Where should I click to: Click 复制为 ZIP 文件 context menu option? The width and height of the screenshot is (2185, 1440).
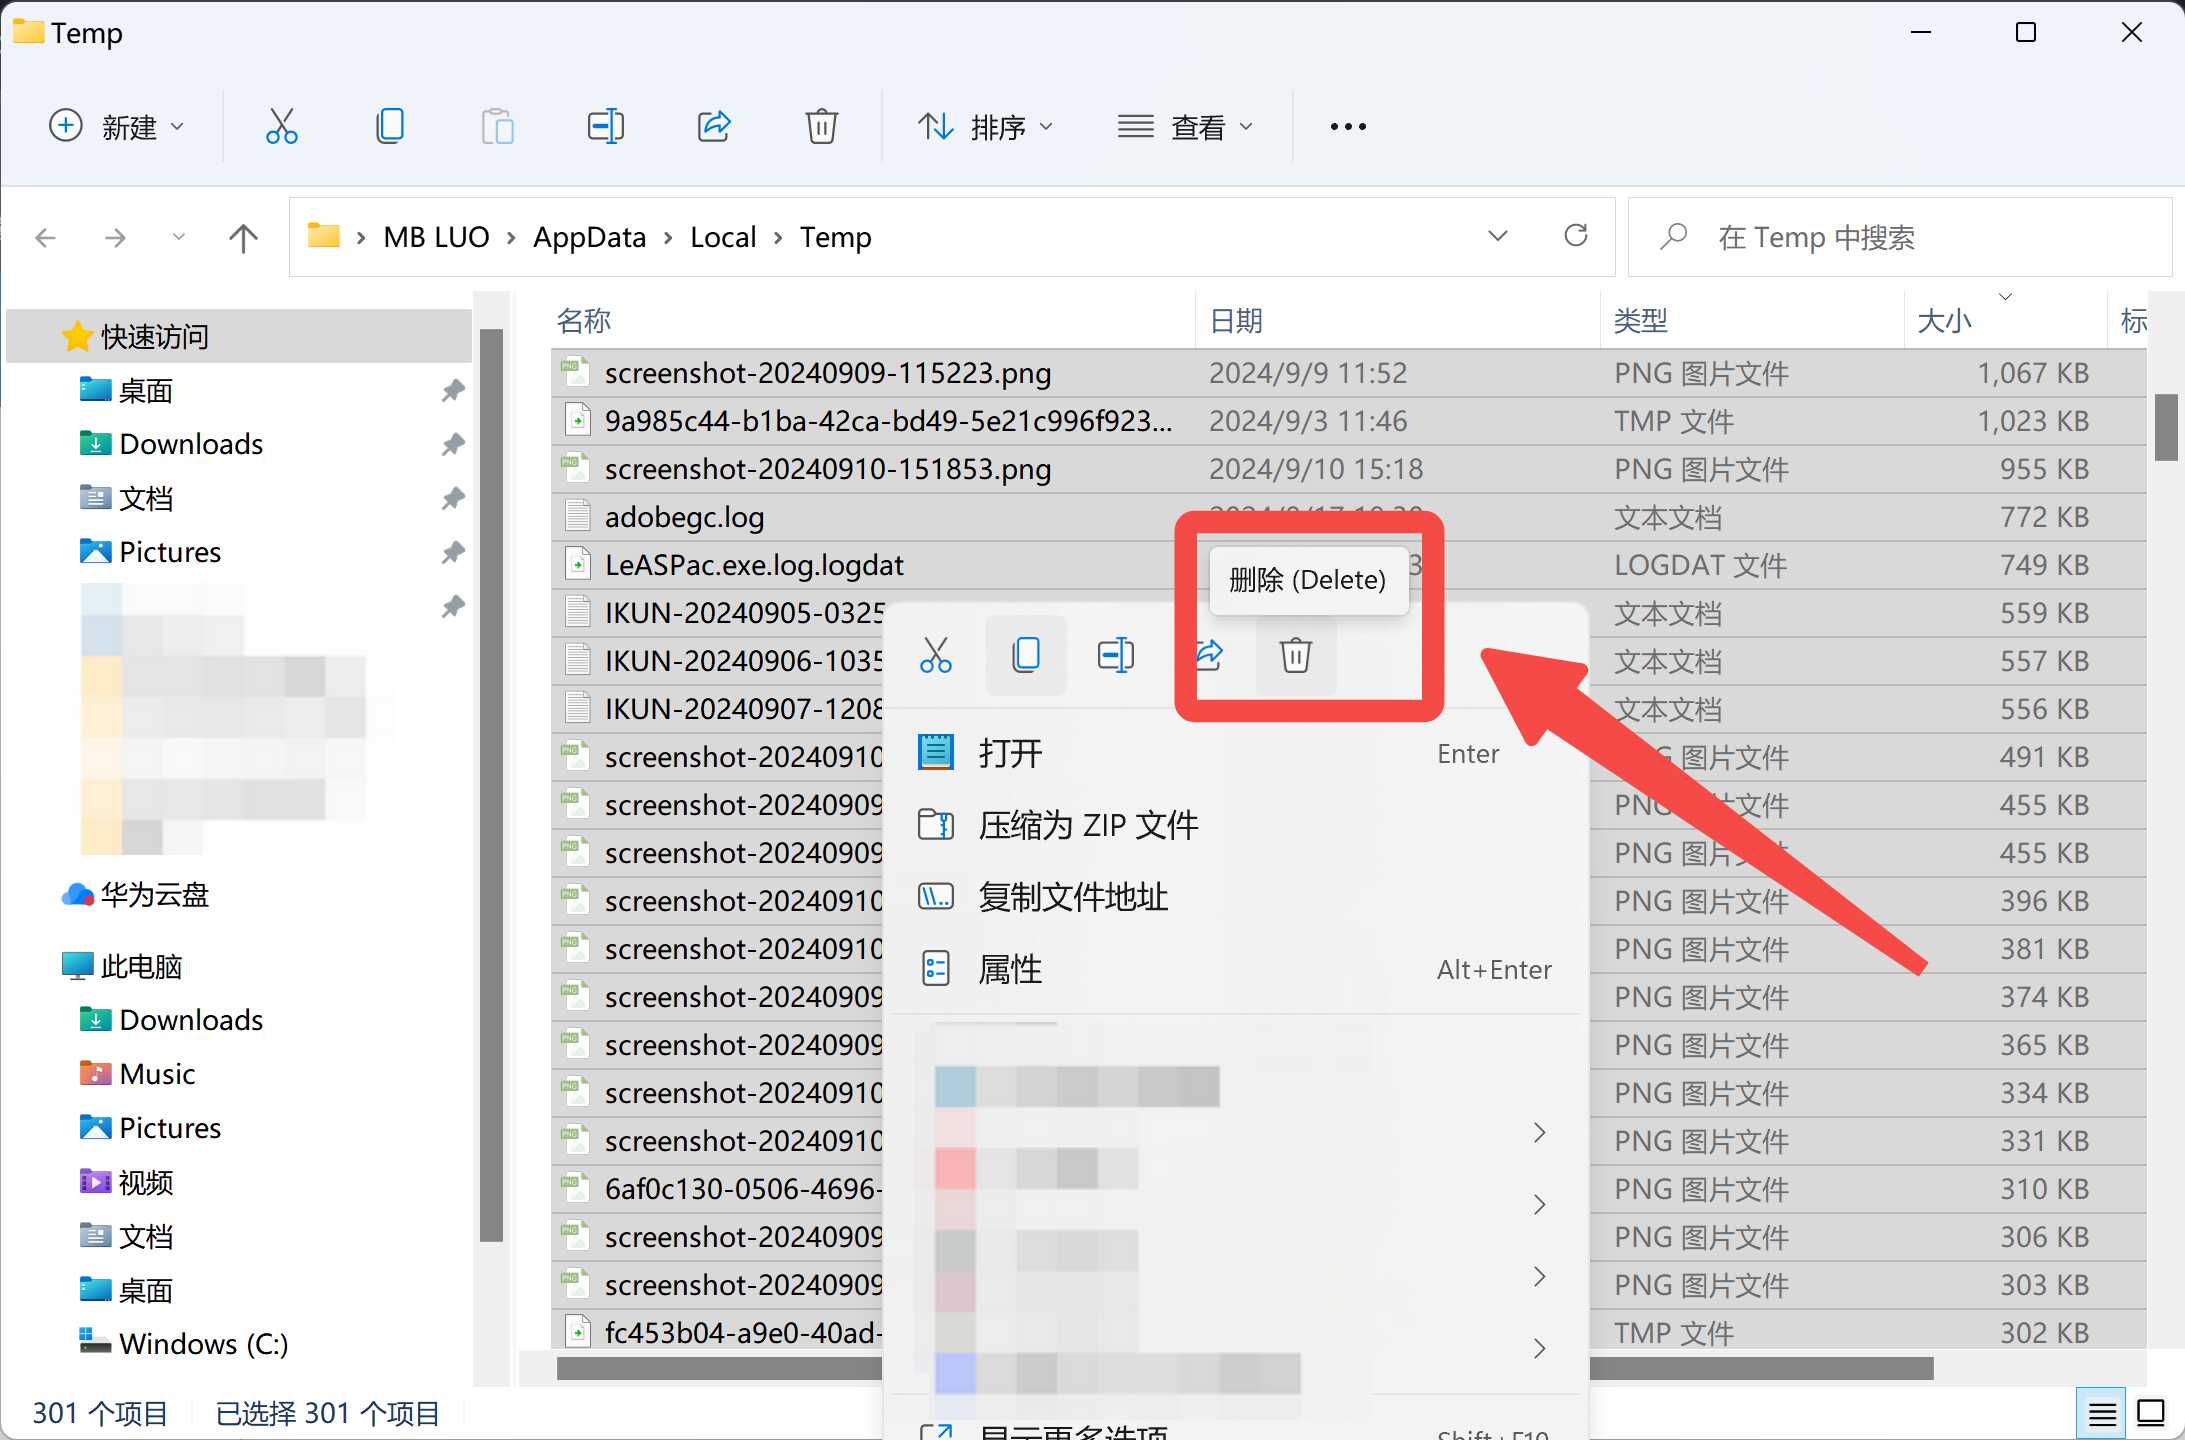pyautogui.click(x=1088, y=823)
